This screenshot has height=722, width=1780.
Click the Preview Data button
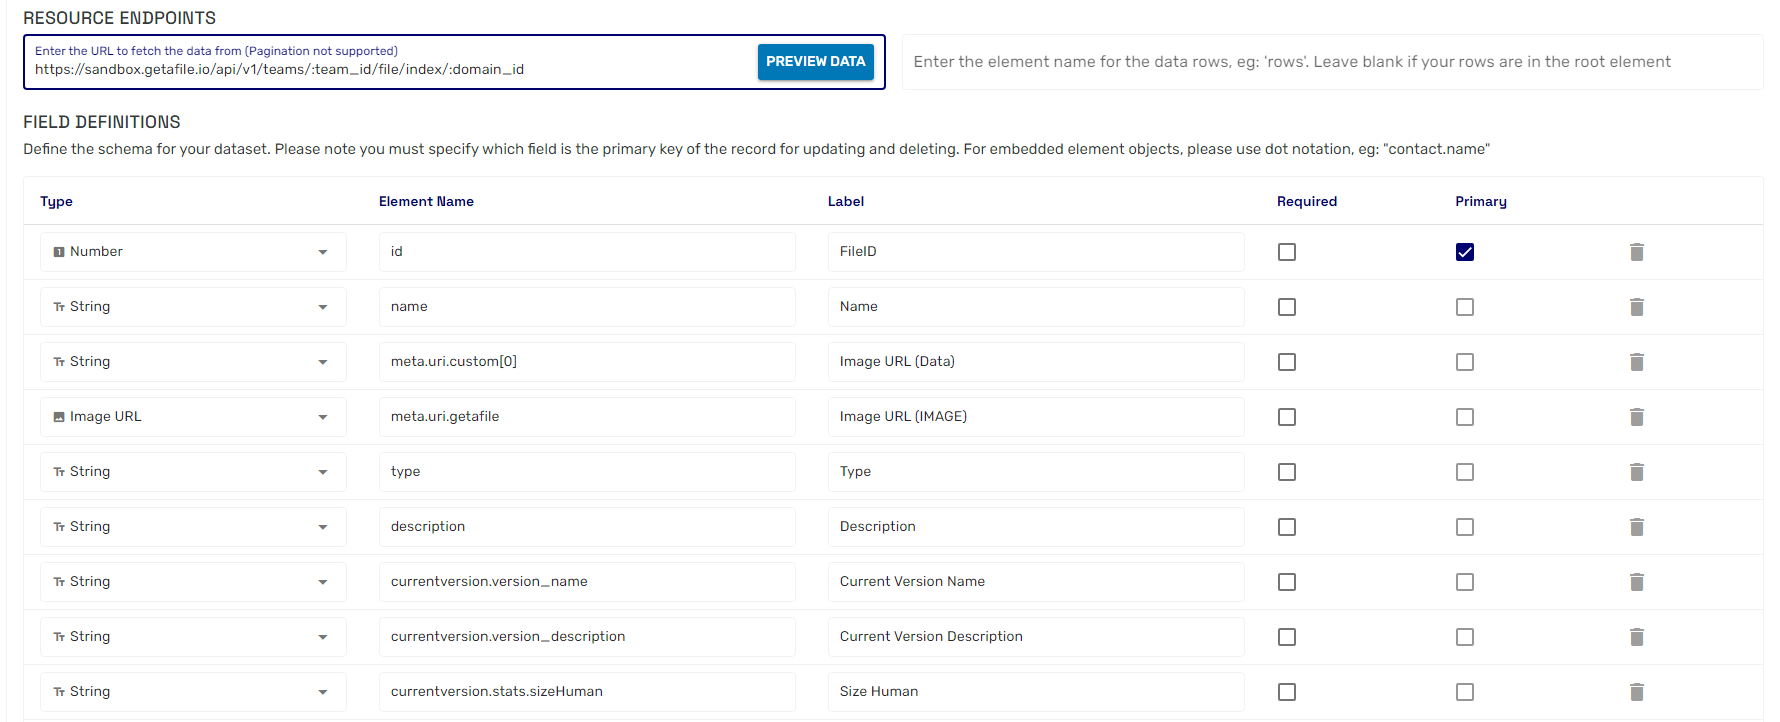815,62
